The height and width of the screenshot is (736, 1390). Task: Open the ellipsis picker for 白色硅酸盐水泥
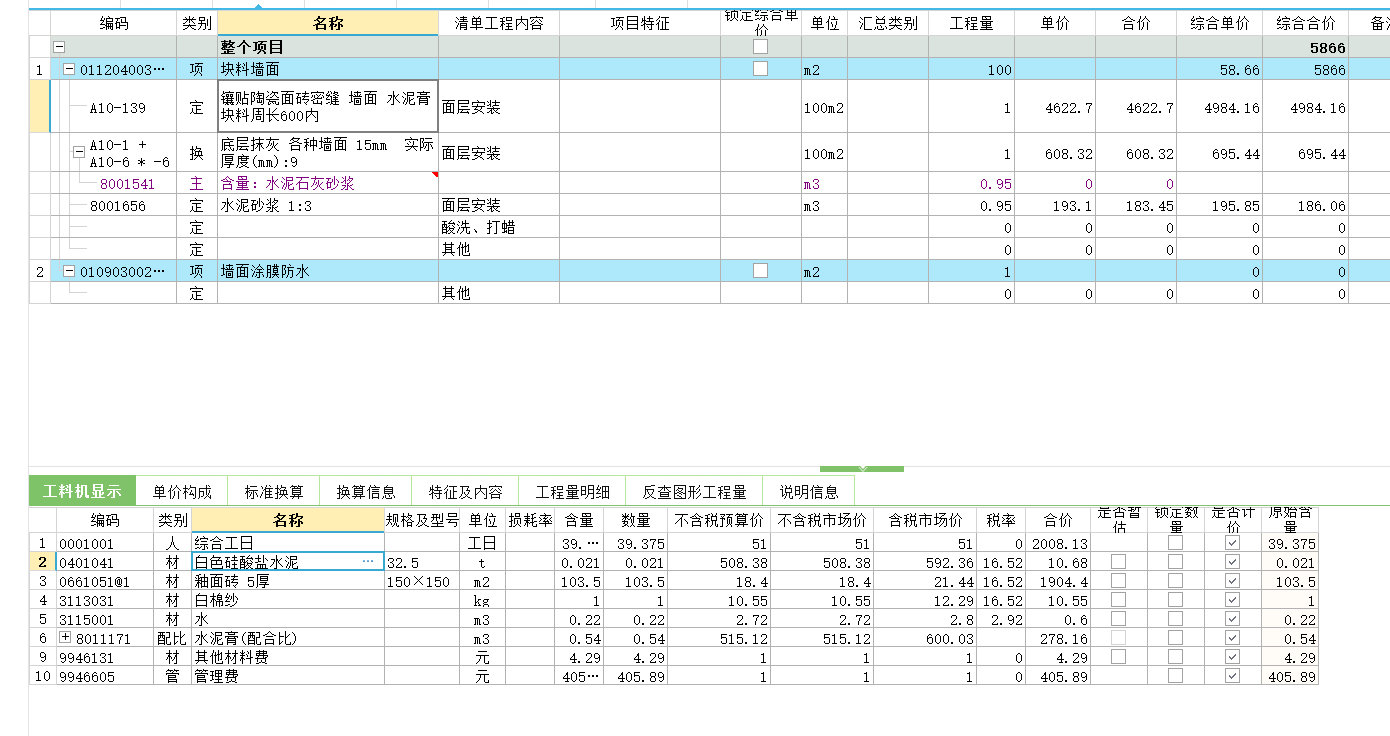pos(368,562)
